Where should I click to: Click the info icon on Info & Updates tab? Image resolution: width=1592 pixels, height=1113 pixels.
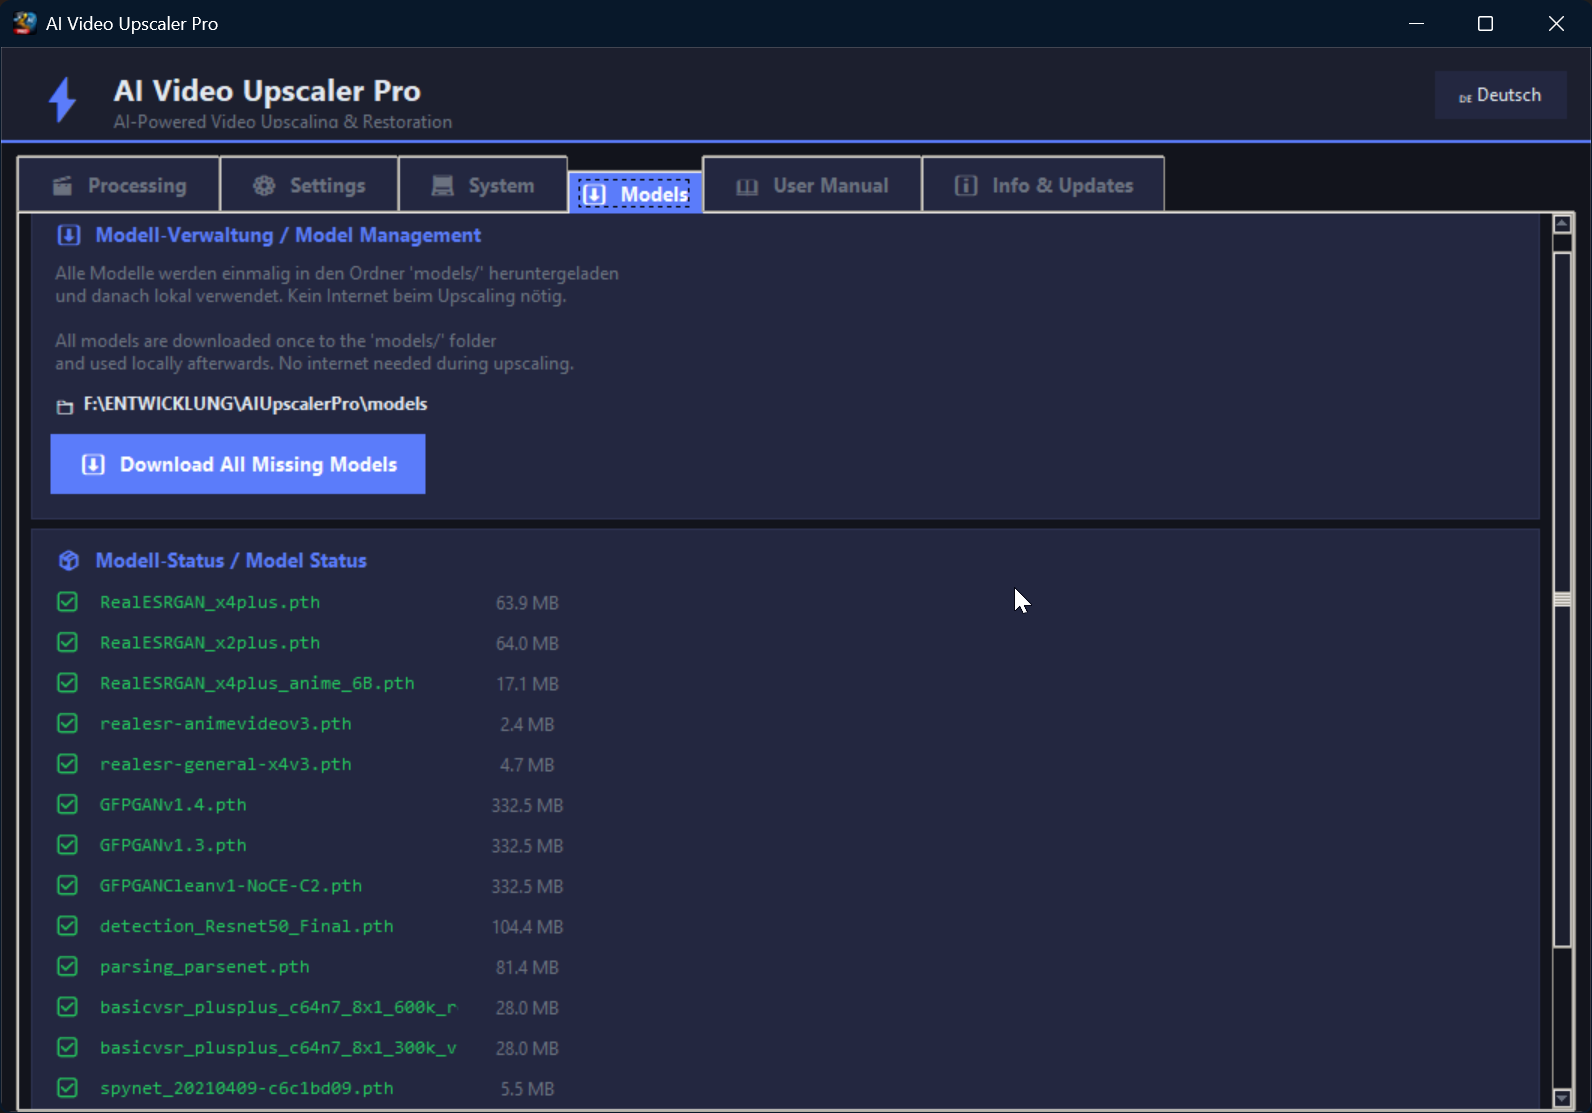click(x=966, y=186)
